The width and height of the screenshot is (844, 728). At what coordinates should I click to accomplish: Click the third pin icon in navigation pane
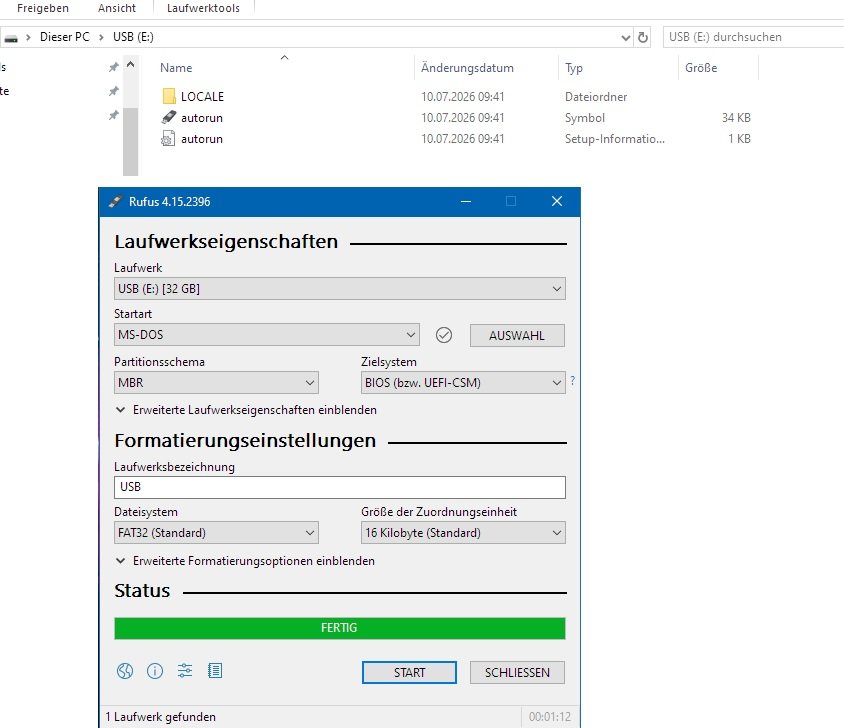tap(114, 115)
